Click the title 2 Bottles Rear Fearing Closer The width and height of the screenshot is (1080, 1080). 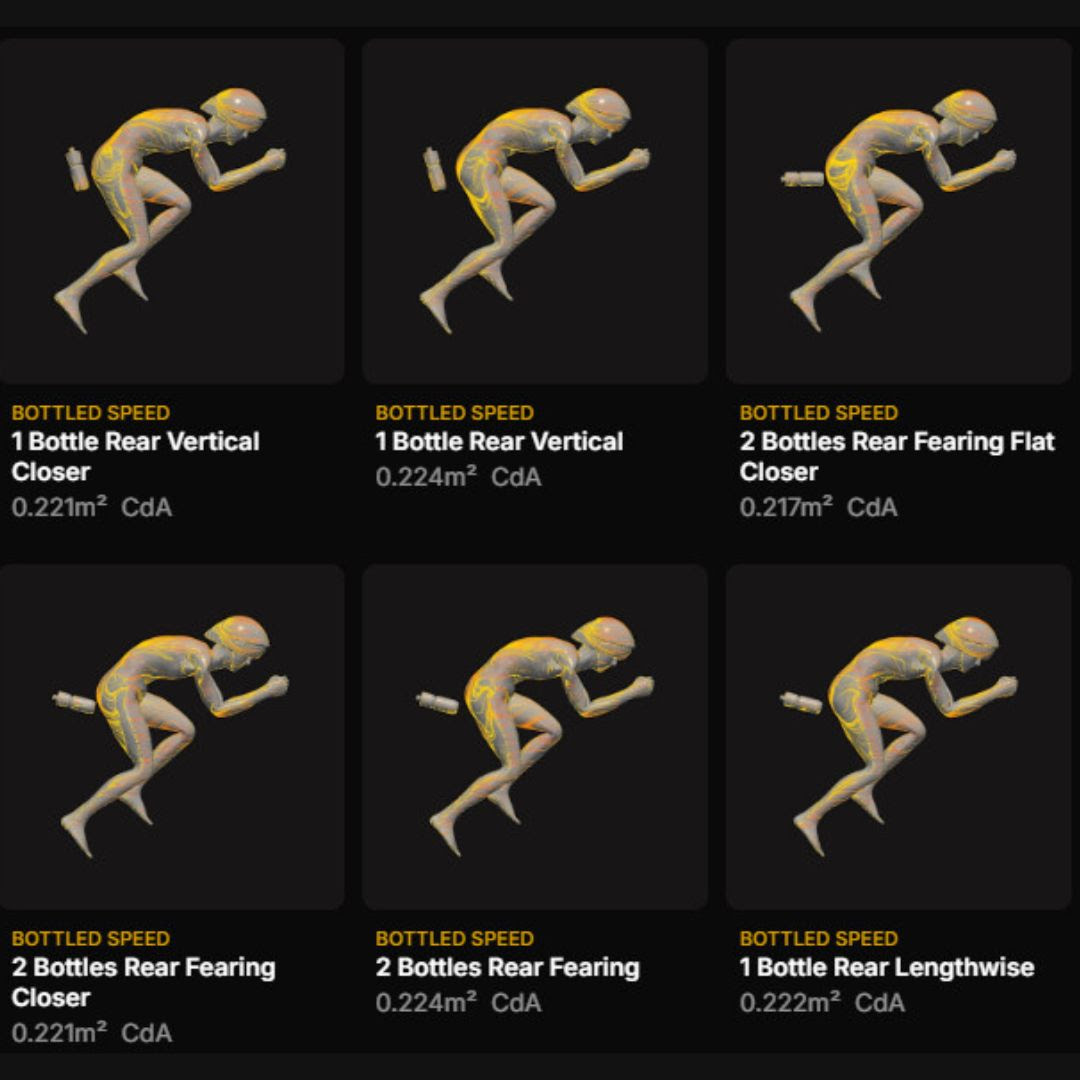(x=143, y=982)
